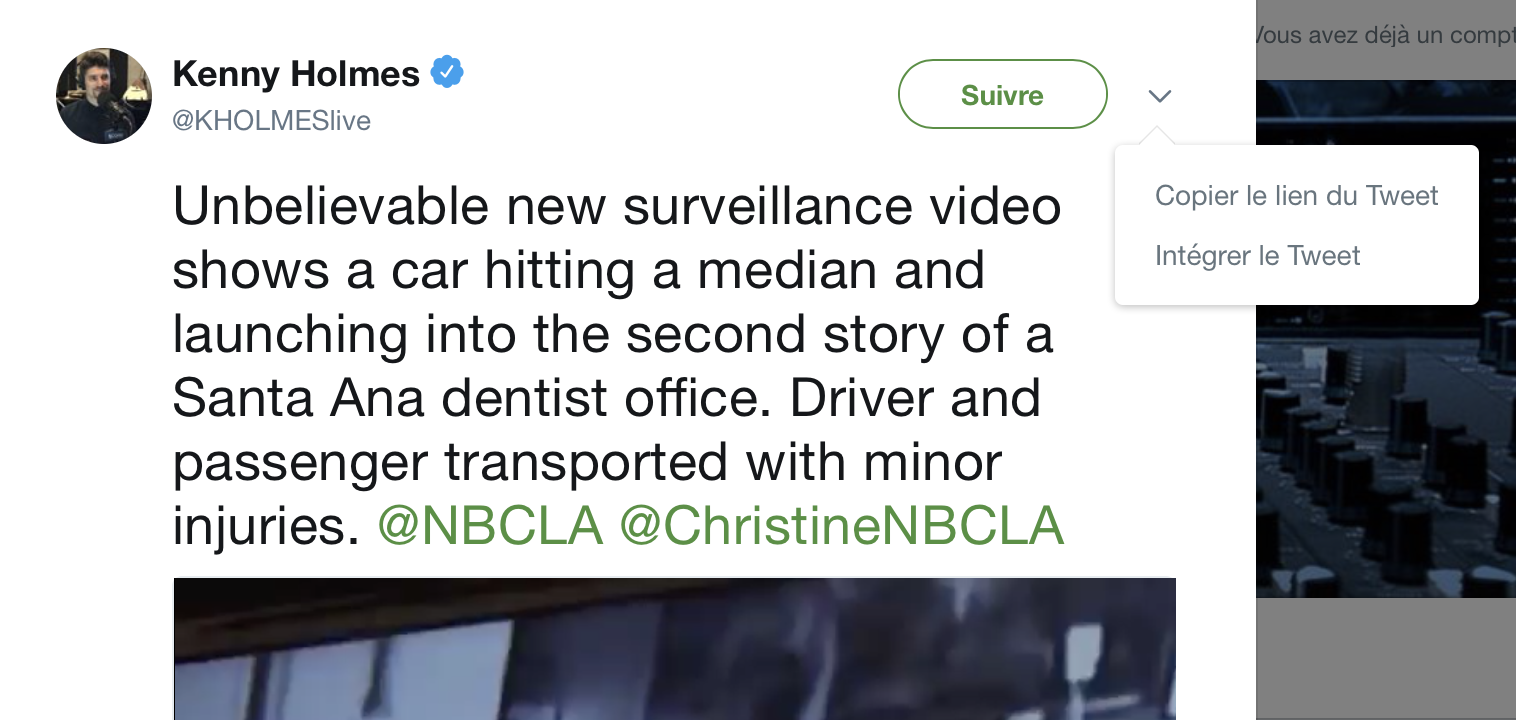The height and width of the screenshot is (720, 1516).
Task: Click 'launching into the second story' line
Action: [612, 334]
